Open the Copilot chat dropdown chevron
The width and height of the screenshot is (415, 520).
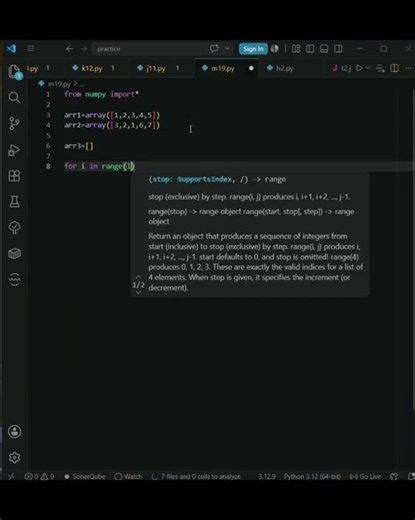click(227, 49)
